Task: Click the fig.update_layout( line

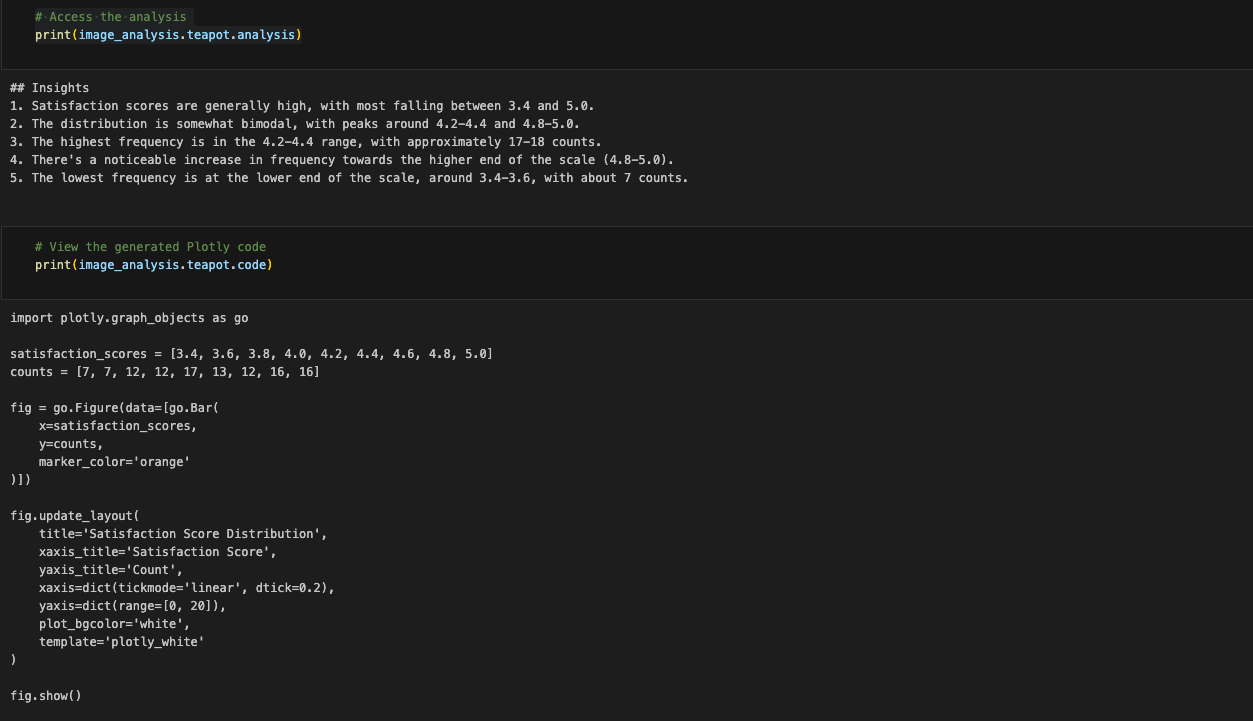Action: click(75, 516)
